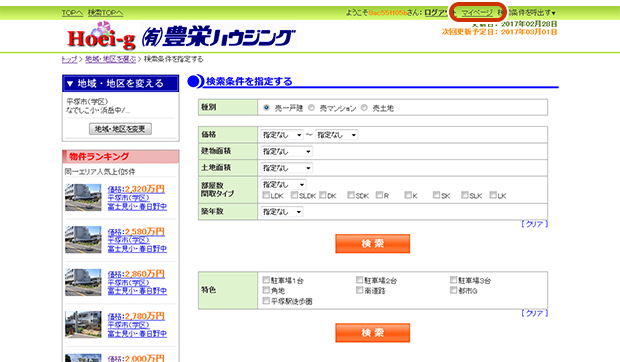Click the 同一エリア人気上位5件 text
Screen dimensions: 620x362
(x=100, y=172)
